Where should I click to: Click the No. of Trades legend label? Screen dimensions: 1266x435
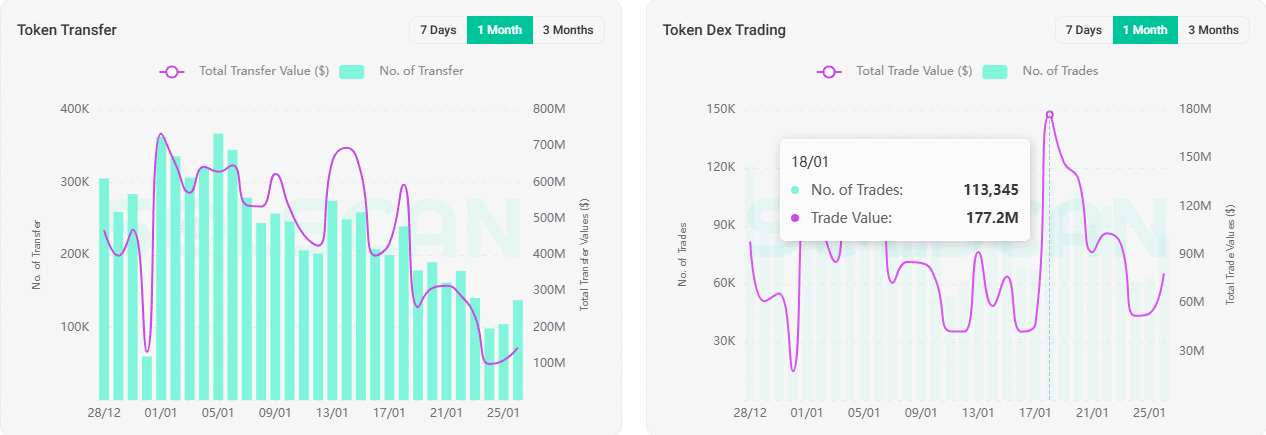tap(1060, 71)
